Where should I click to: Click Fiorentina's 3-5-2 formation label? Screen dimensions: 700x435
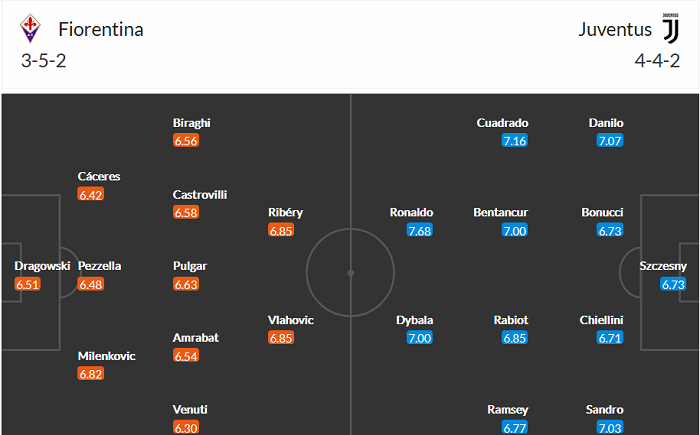43,60
